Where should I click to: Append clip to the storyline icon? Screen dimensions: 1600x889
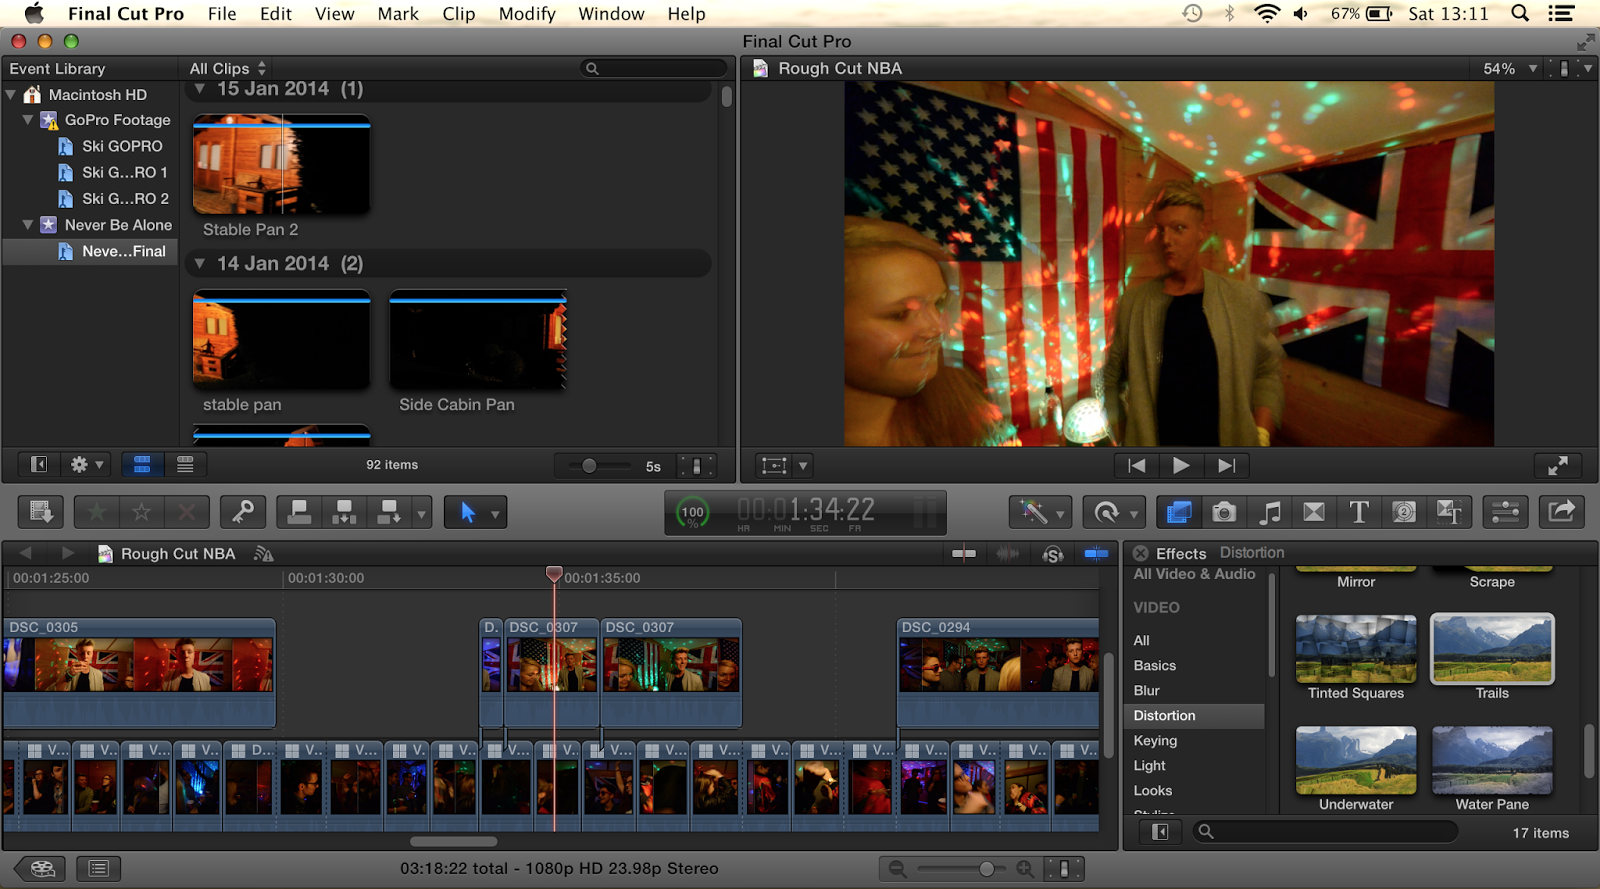coord(389,512)
